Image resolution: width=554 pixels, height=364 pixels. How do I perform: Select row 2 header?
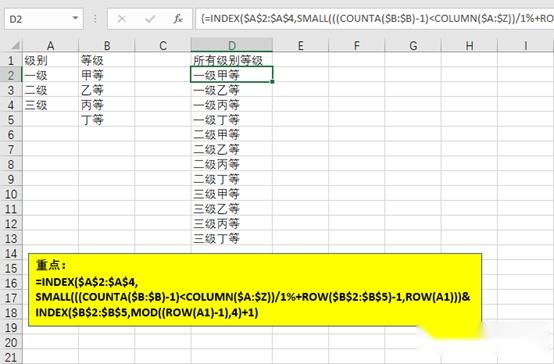click(x=11, y=75)
